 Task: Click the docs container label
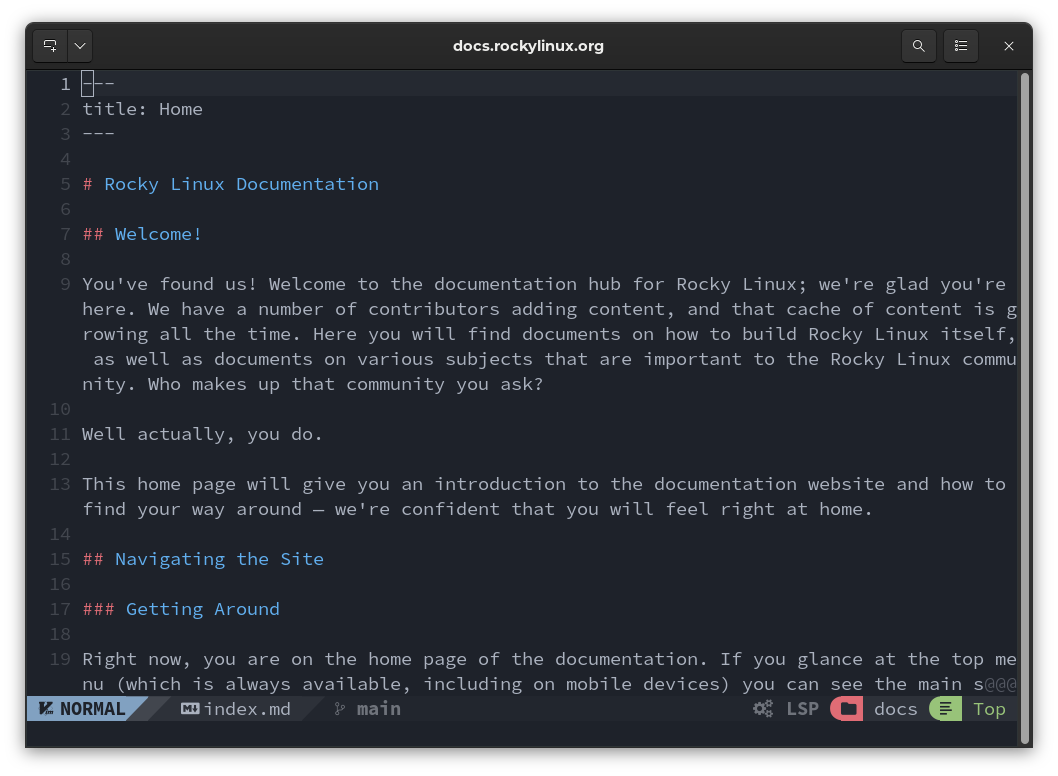[896, 709]
